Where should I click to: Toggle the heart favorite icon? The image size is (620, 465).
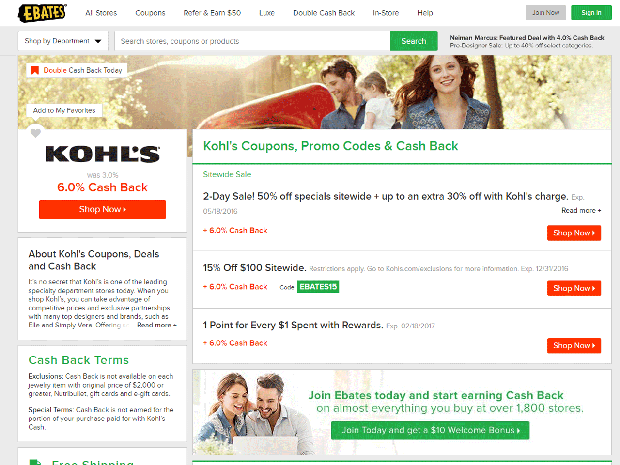coord(36,133)
